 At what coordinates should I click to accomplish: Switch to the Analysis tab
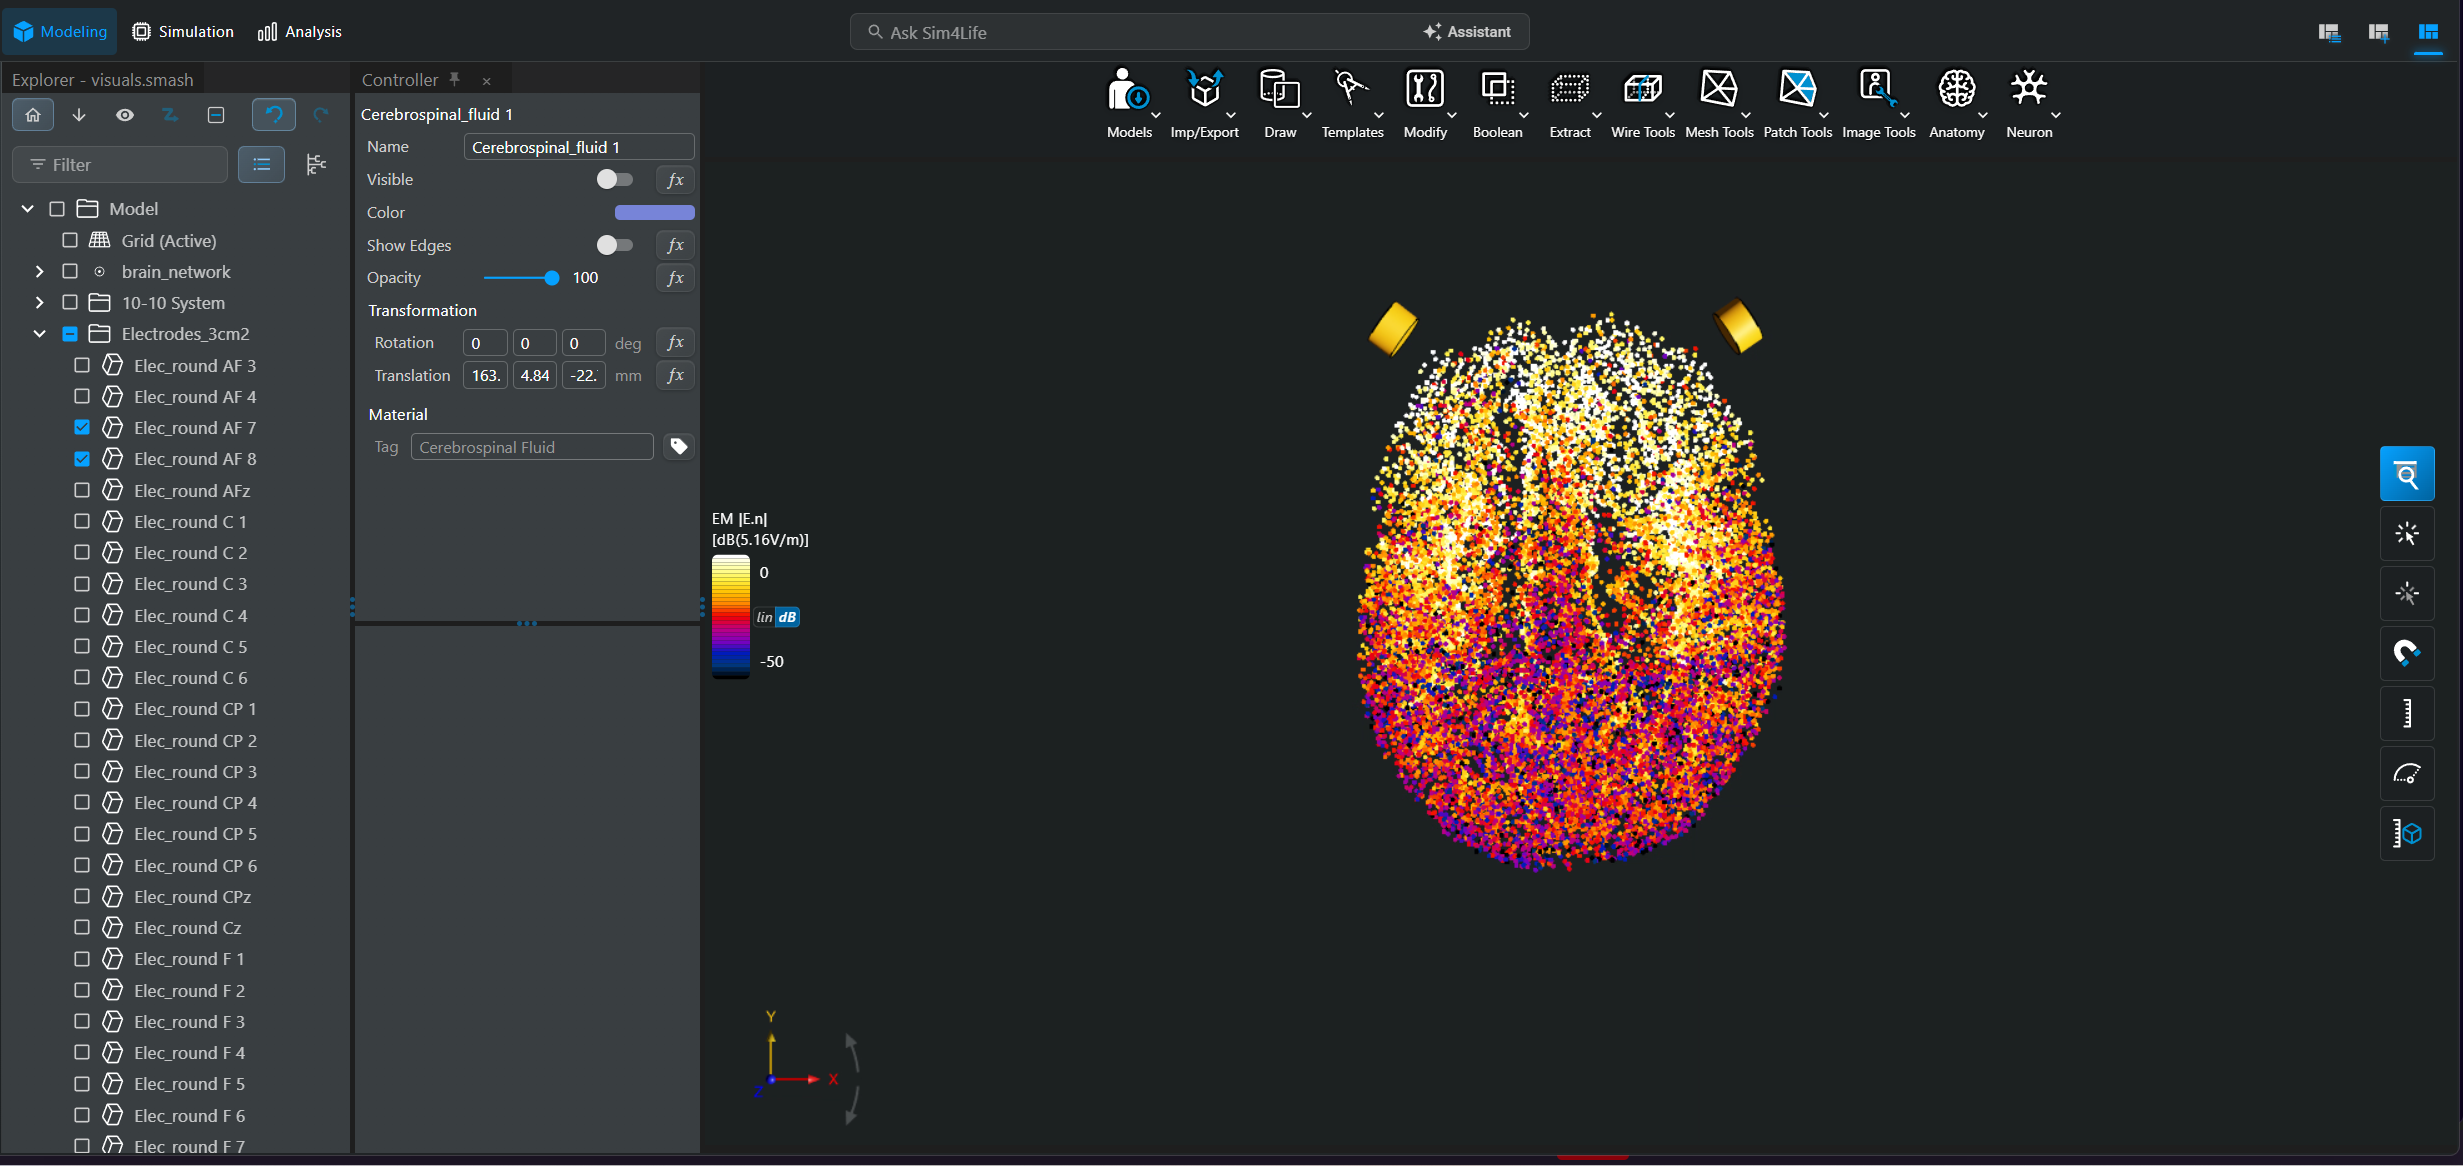[300, 32]
